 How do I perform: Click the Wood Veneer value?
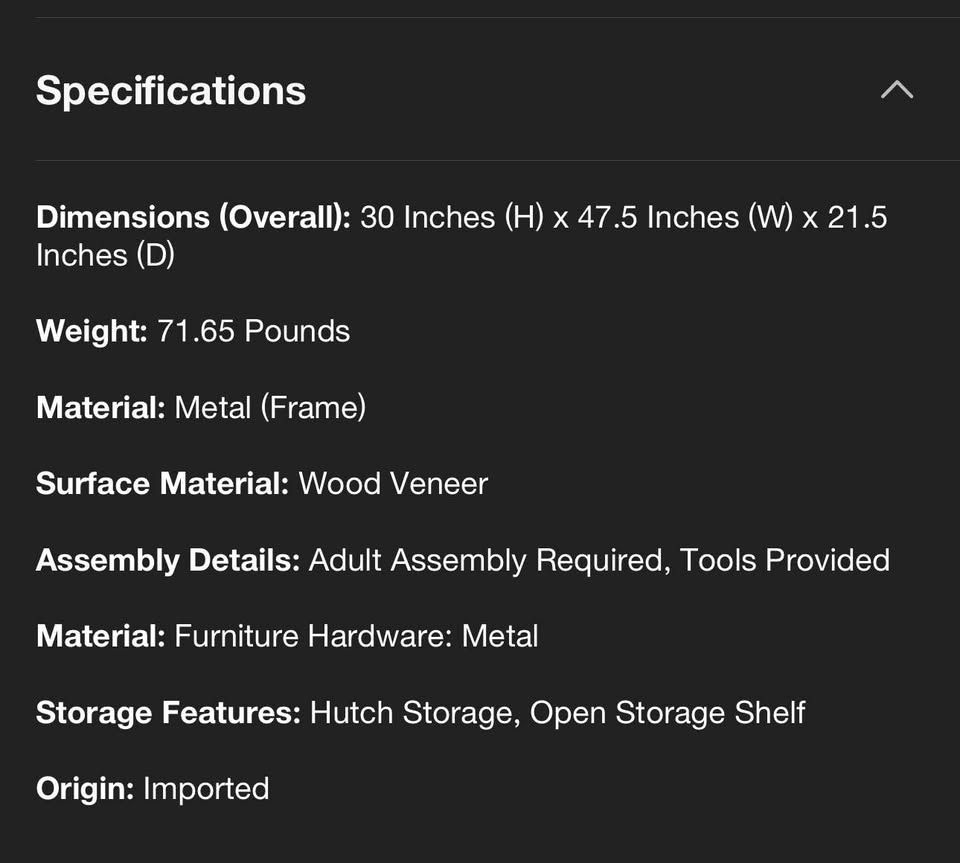click(393, 483)
